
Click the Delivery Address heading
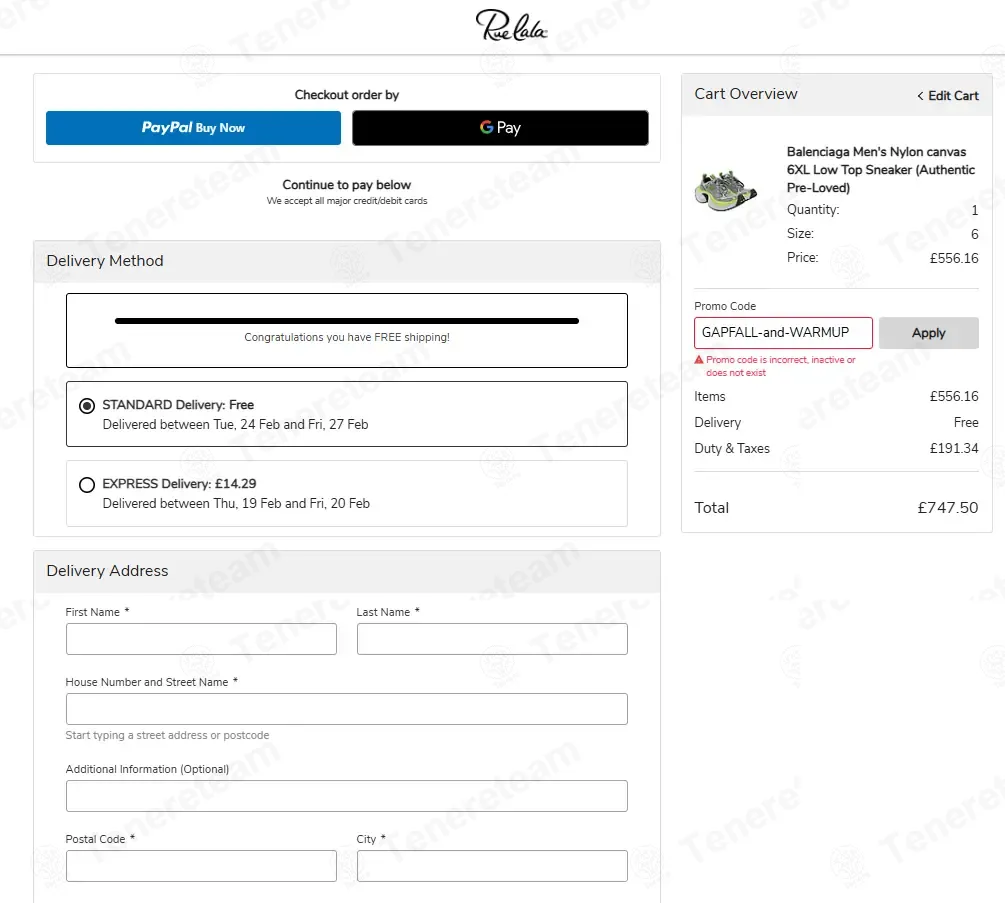click(x=108, y=570)
